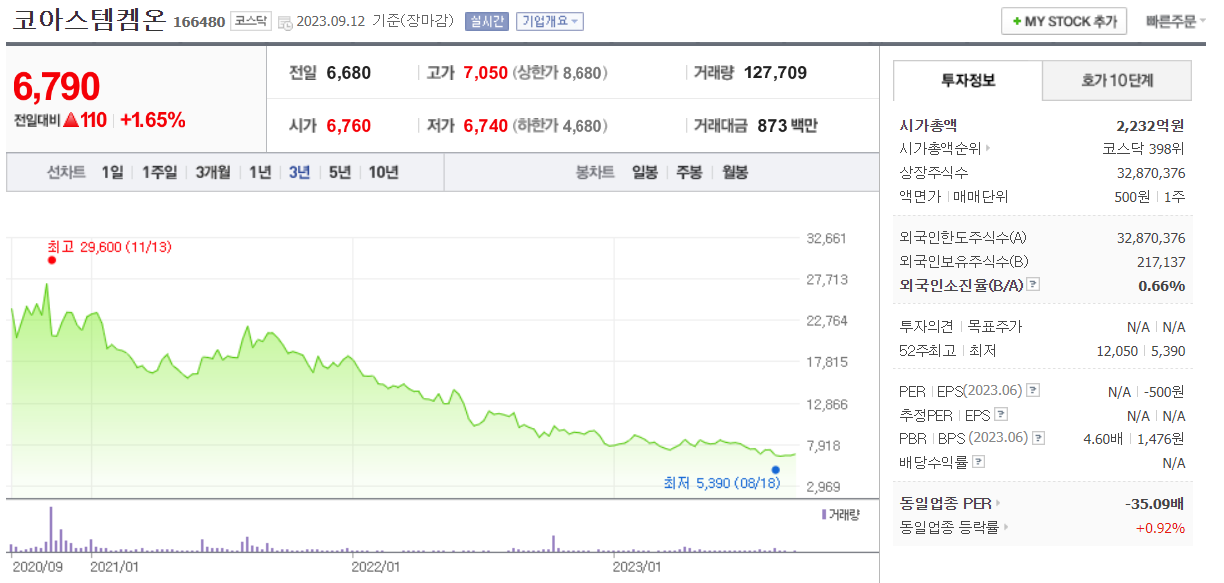Image resolution: width=1224 pixels, height=583 pixels.
Task: Open the 외국인소진율 help tooltip icon
Action: pyautogui.click(x=1033, y=284)
